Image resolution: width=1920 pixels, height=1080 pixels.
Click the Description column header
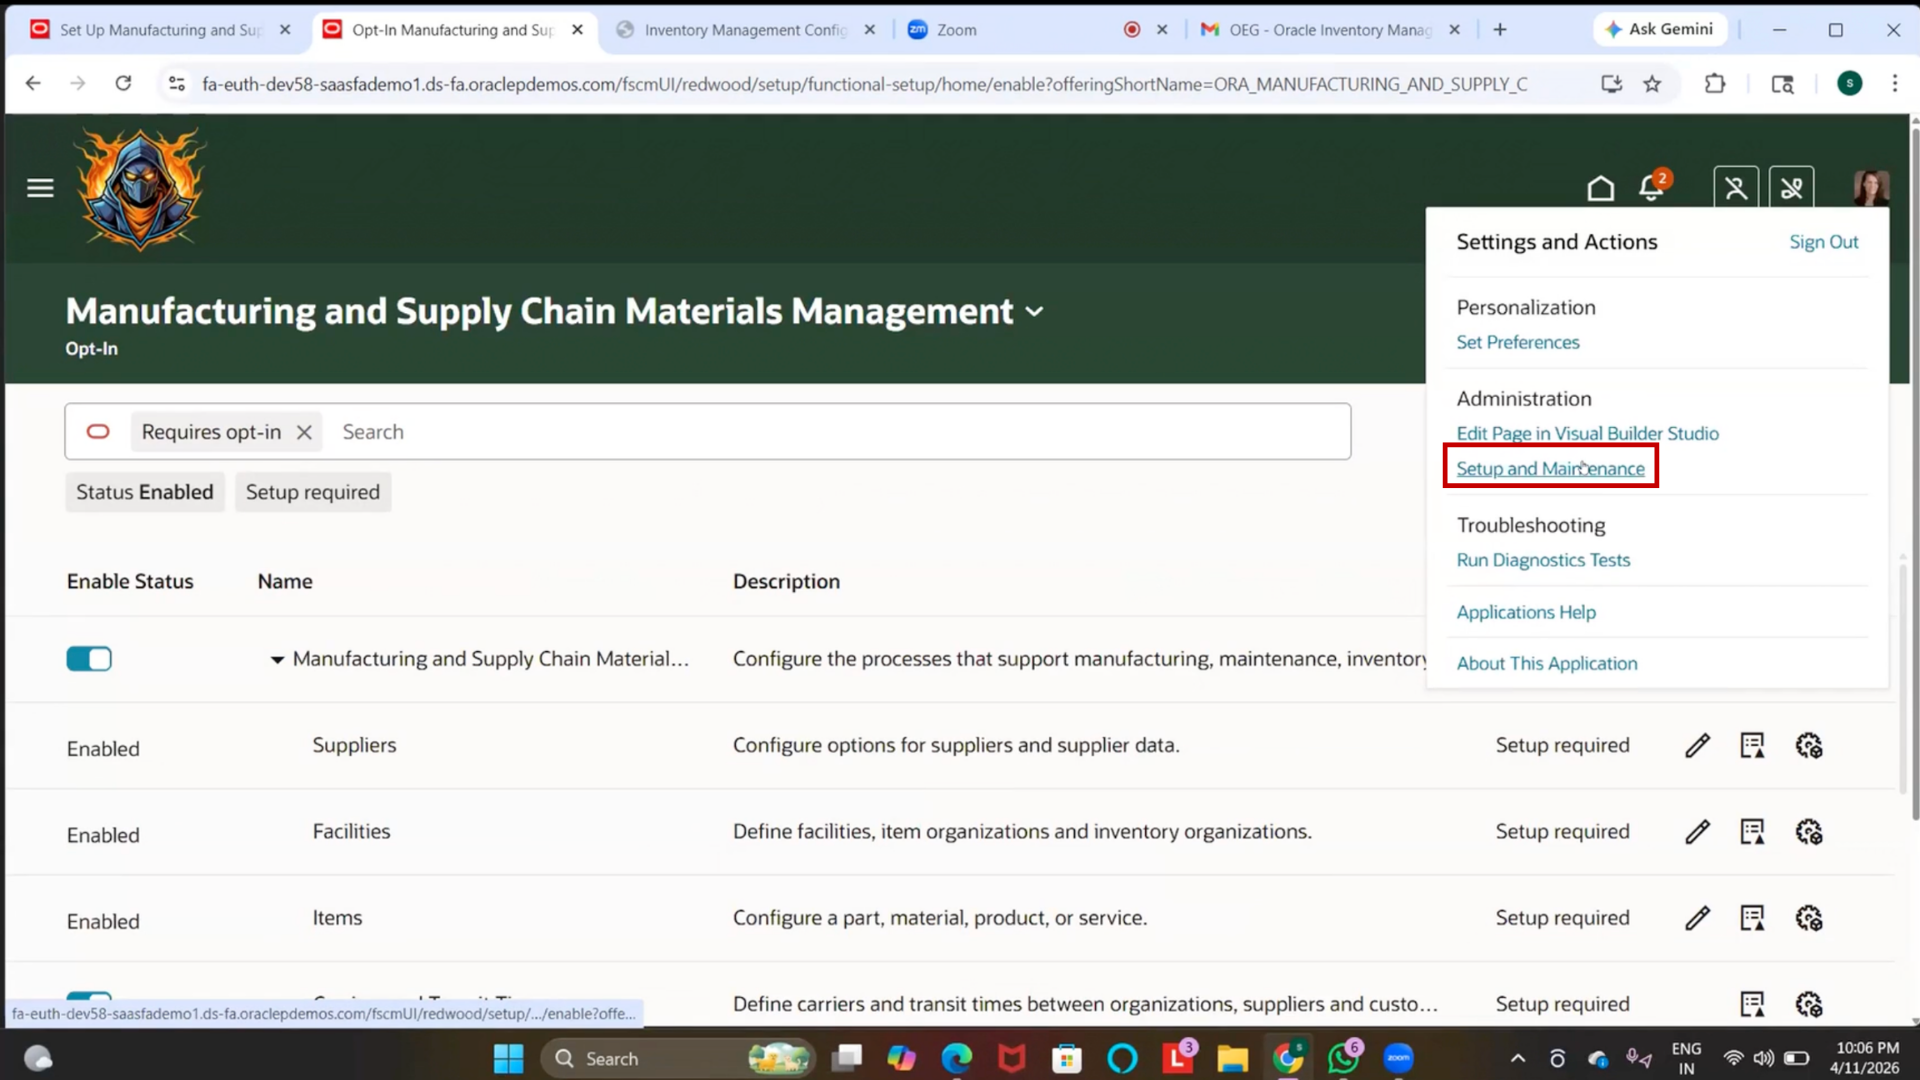coord(786,581)
